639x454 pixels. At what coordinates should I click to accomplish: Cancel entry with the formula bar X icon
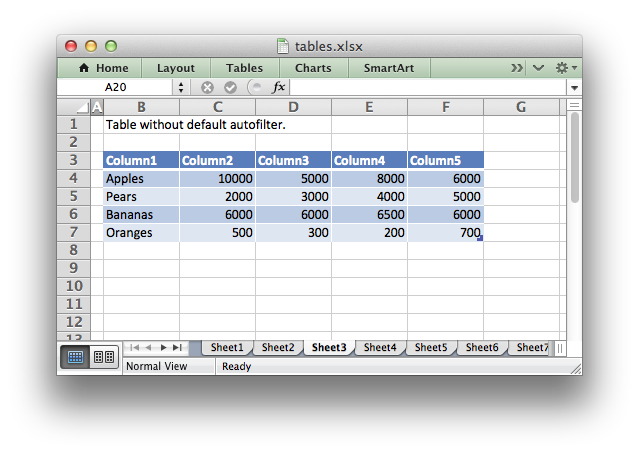(x=207, y=87)
